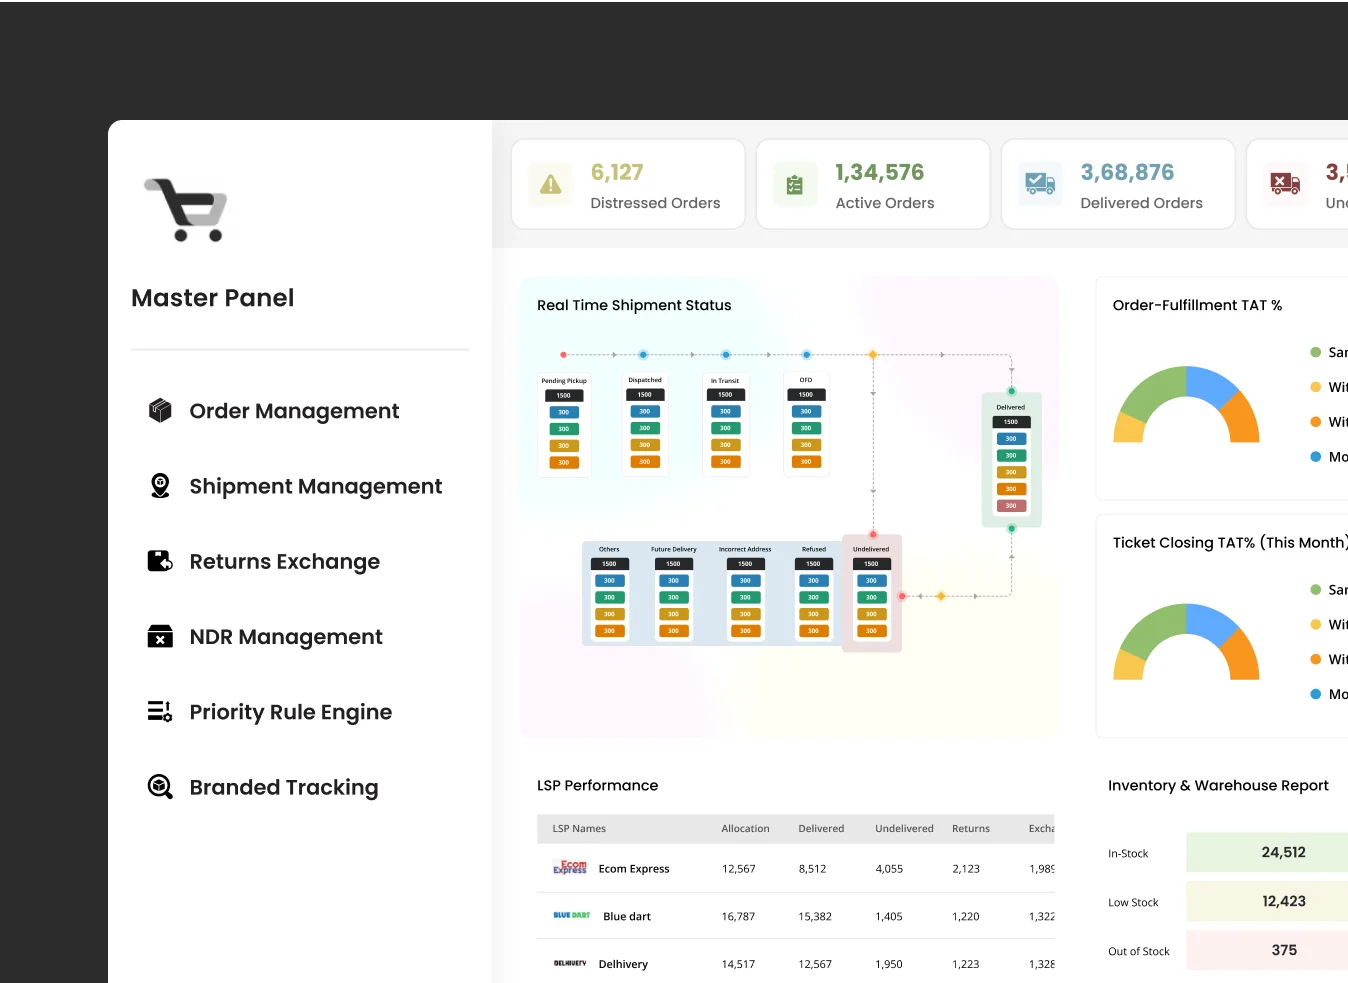This screenshot has width=1348, height=983.
Task: Go to Returns Exchange section
Action: (x=285, y=561)
